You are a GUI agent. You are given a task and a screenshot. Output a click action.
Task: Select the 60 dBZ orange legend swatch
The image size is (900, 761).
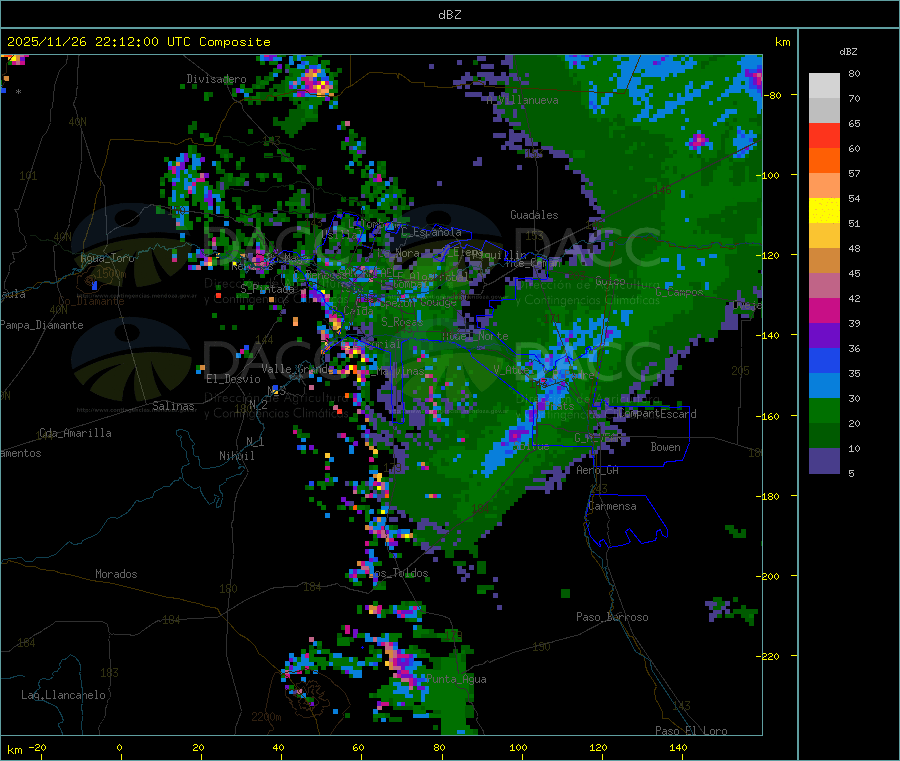click(x=824, y=161)
